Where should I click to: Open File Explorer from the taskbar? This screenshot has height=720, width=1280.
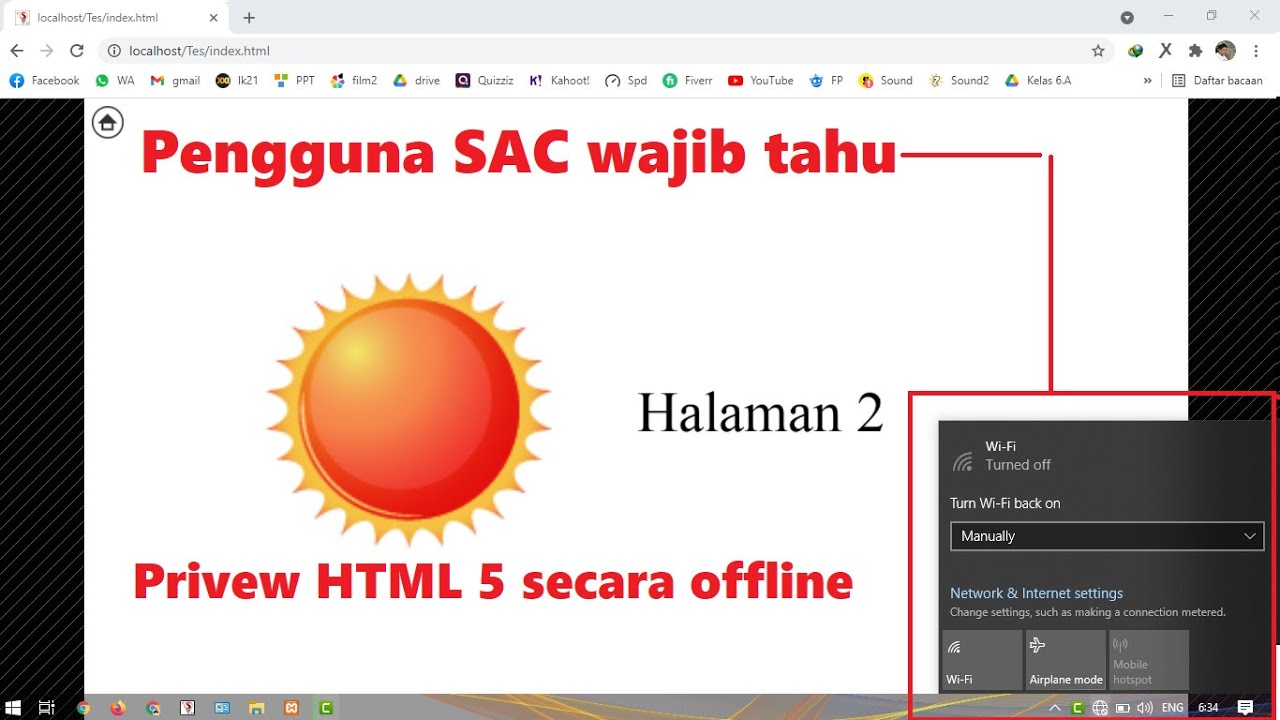pyautogui.click(x=256, y=708)
